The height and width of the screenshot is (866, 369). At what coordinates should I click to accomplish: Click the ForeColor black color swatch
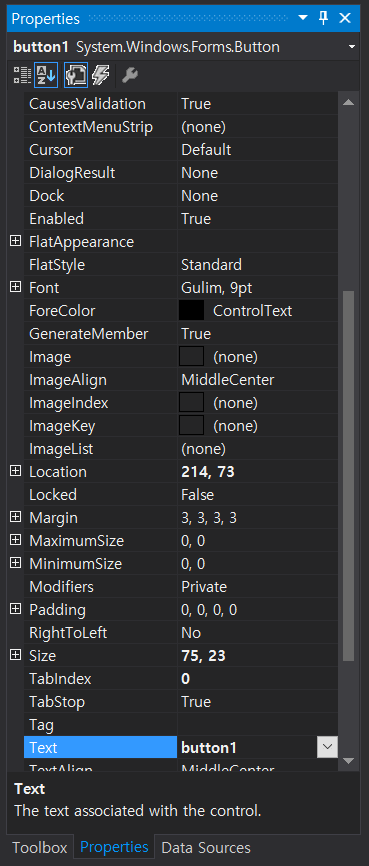tap(192, 310)
